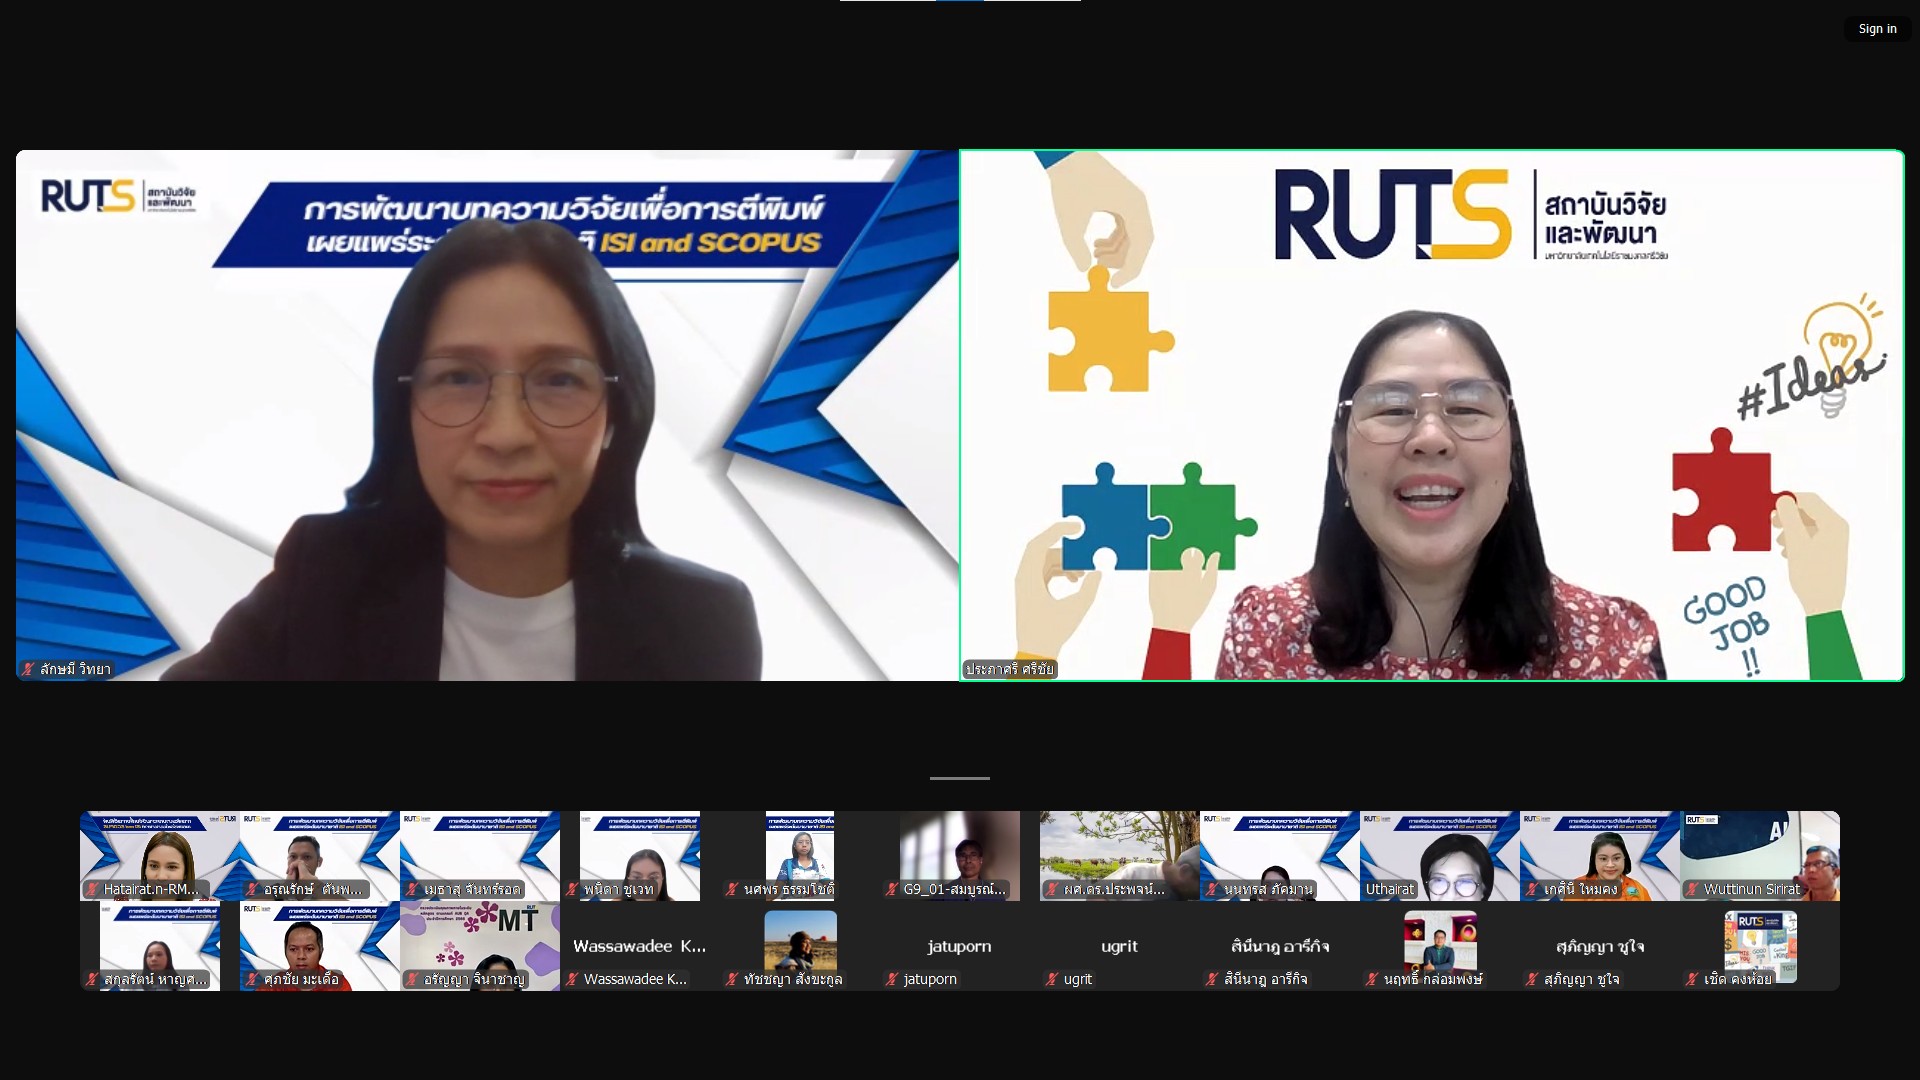Screen dimensions: 1920x1080
Task: Click muted mic icon in bottom สุภิญญา ชูใจ label
Action: [1532, 979]
